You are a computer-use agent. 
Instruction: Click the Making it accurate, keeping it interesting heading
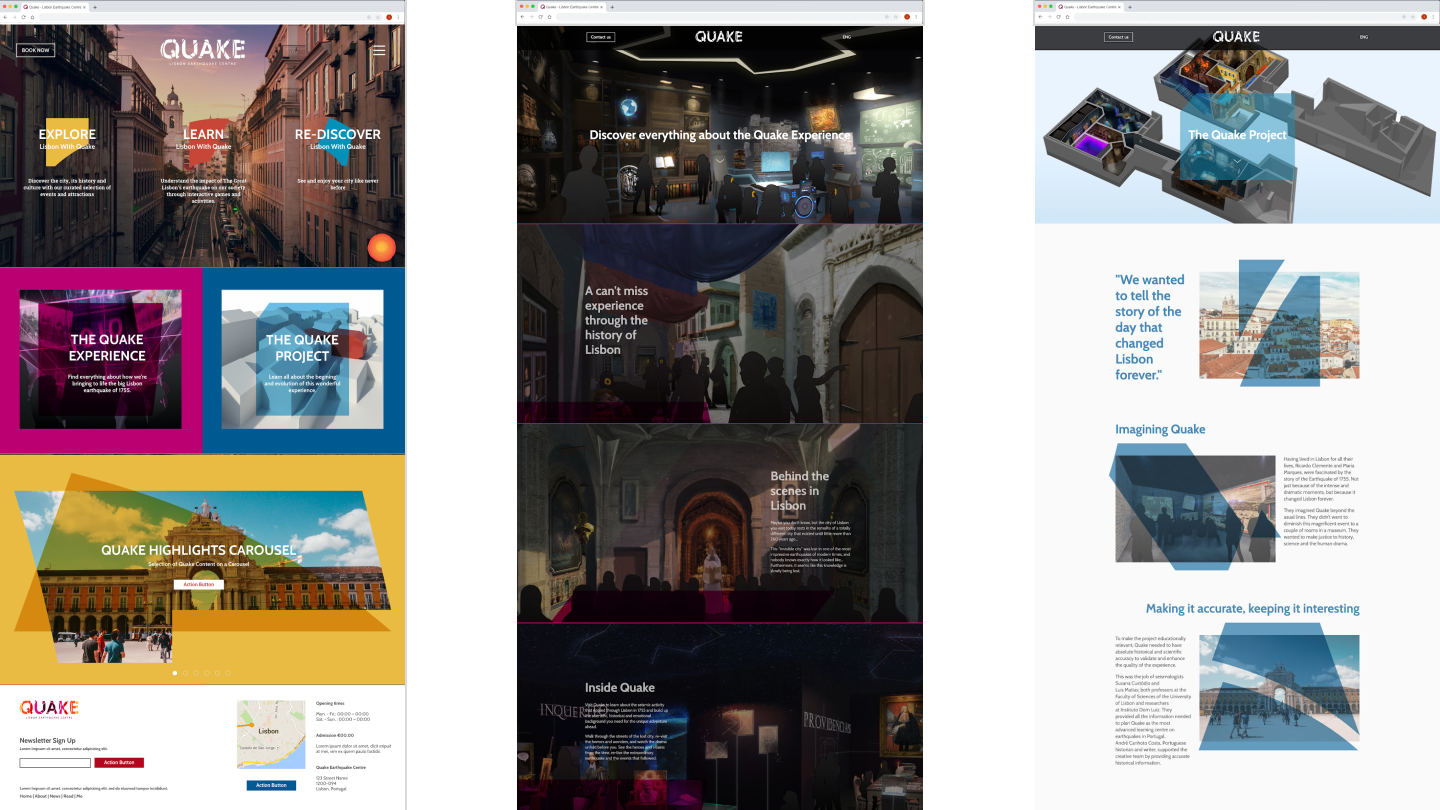(x=1253, y=608)
